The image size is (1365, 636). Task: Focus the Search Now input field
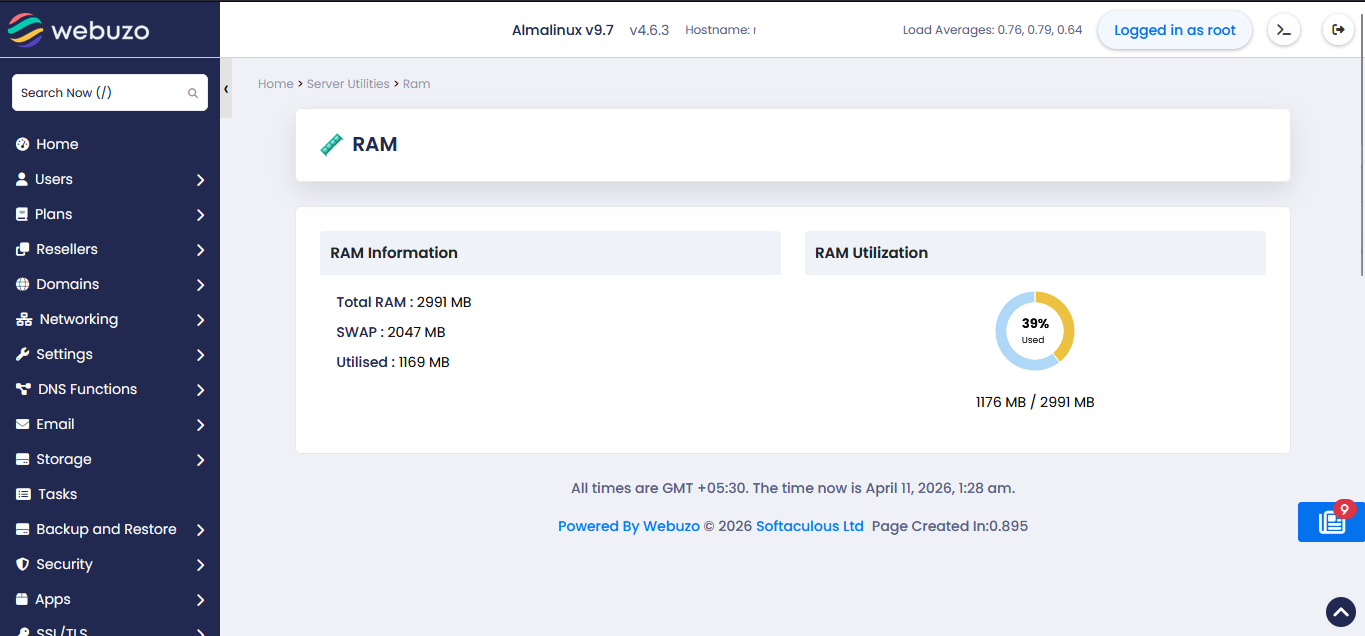(100, 93)
